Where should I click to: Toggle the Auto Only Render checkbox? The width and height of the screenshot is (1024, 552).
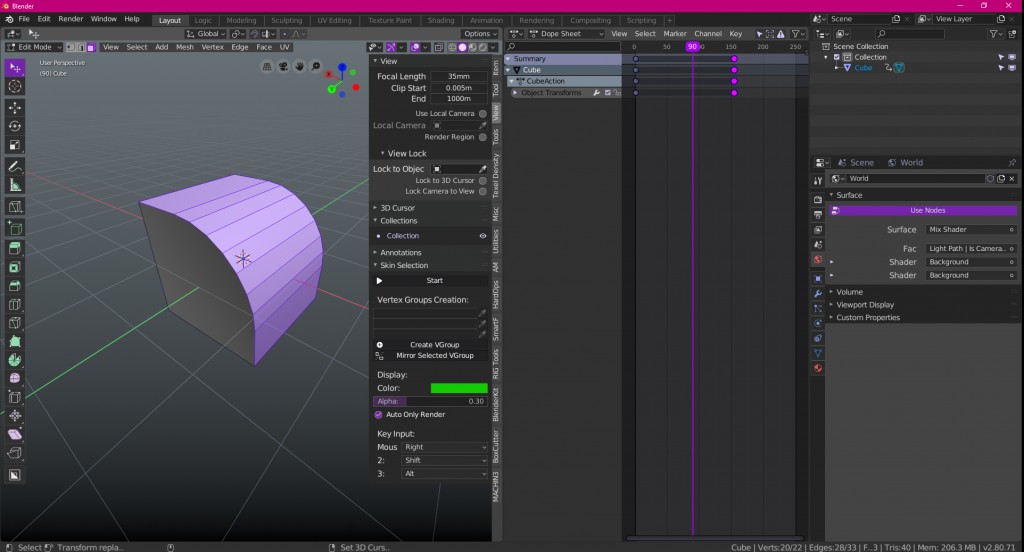(x=378, y=414)
